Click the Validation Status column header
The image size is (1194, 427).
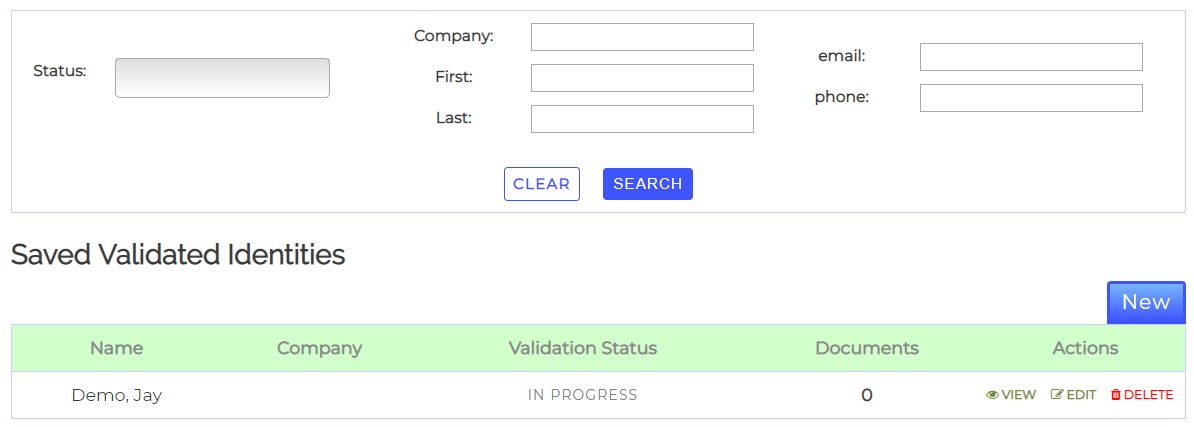pos(582,348)
